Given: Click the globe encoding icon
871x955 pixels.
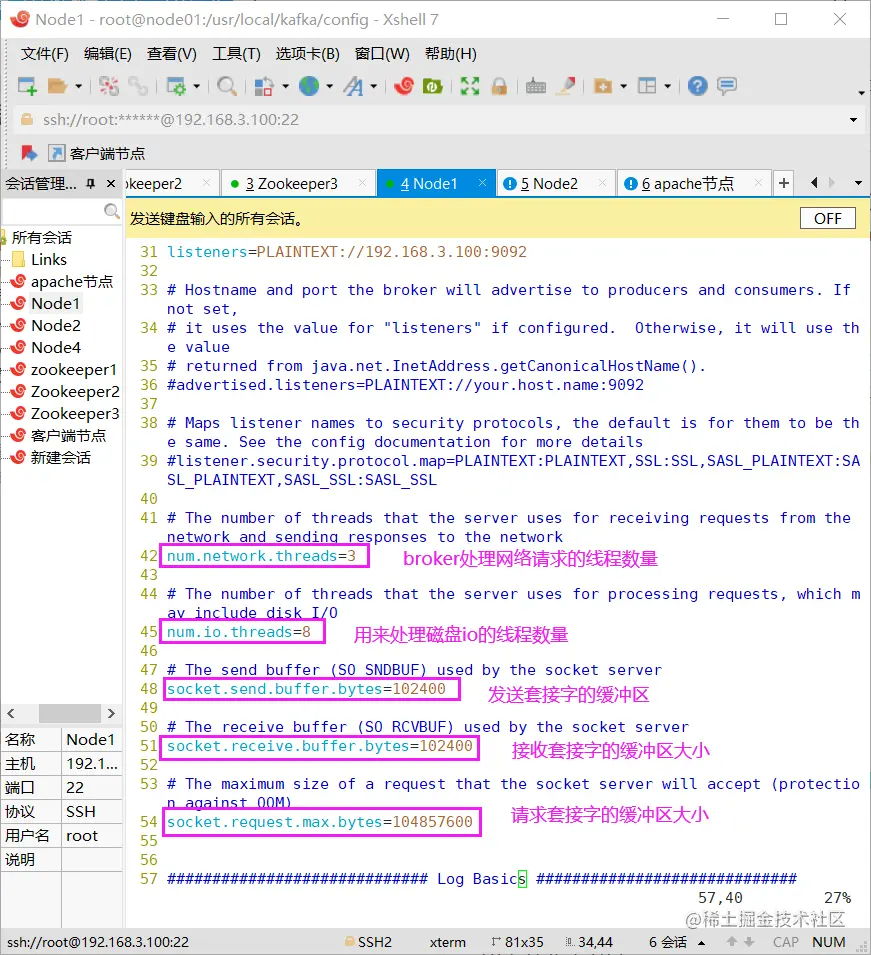Looking at the screenshot, I should click(x=309, y=86).
